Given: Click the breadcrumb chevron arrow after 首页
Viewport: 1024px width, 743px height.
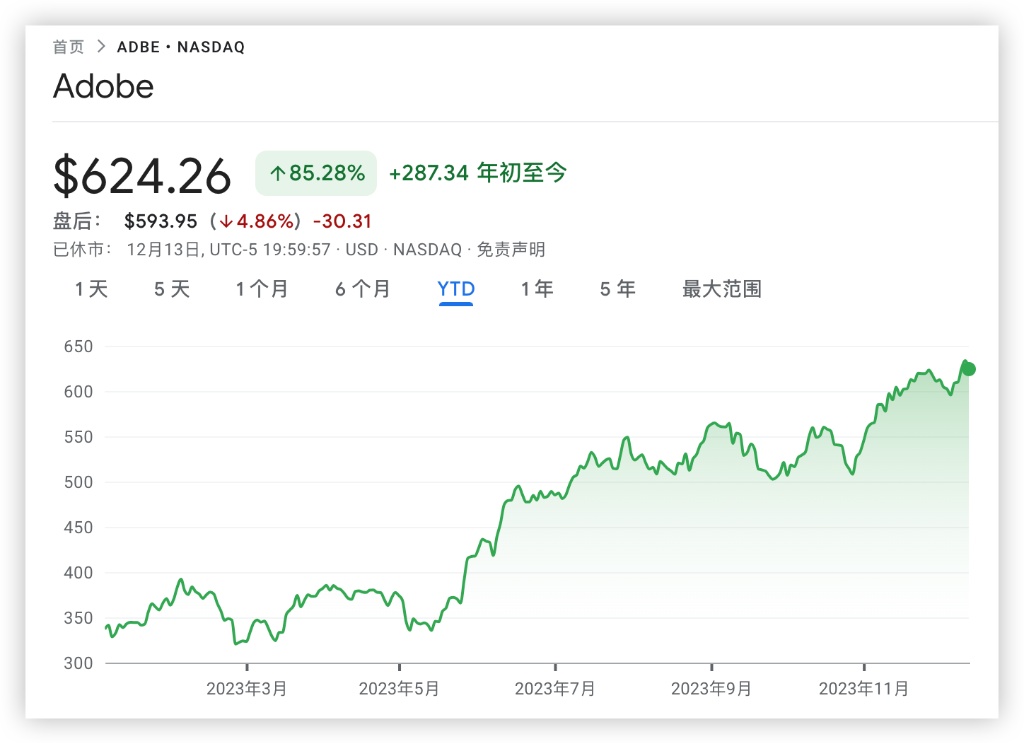Looking at the screenshot, I should [x=100, y=47].
